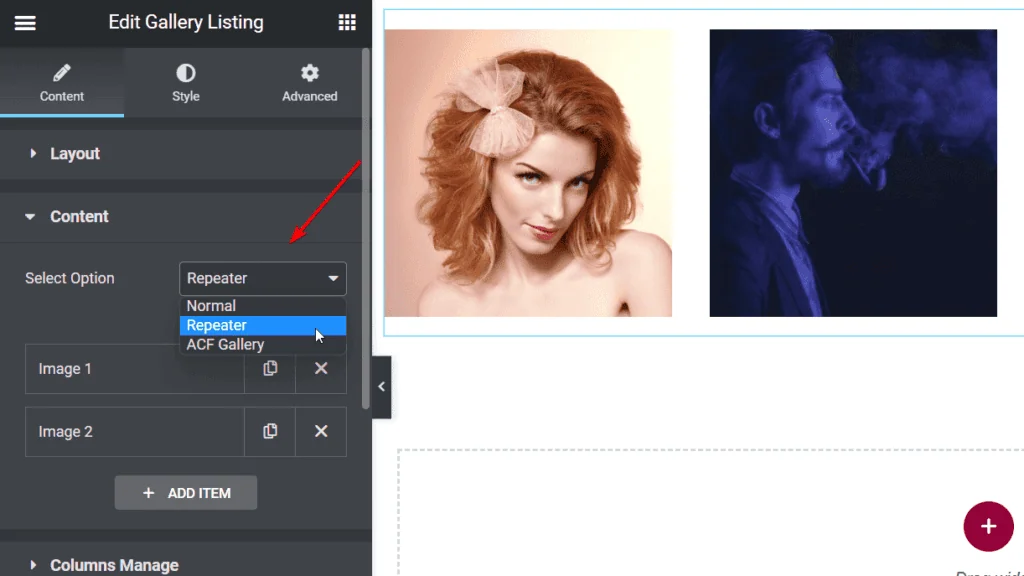Choose Normal from the option list
The width and height of the screenshot is (1024, 576).
click(x=211, y=305)
